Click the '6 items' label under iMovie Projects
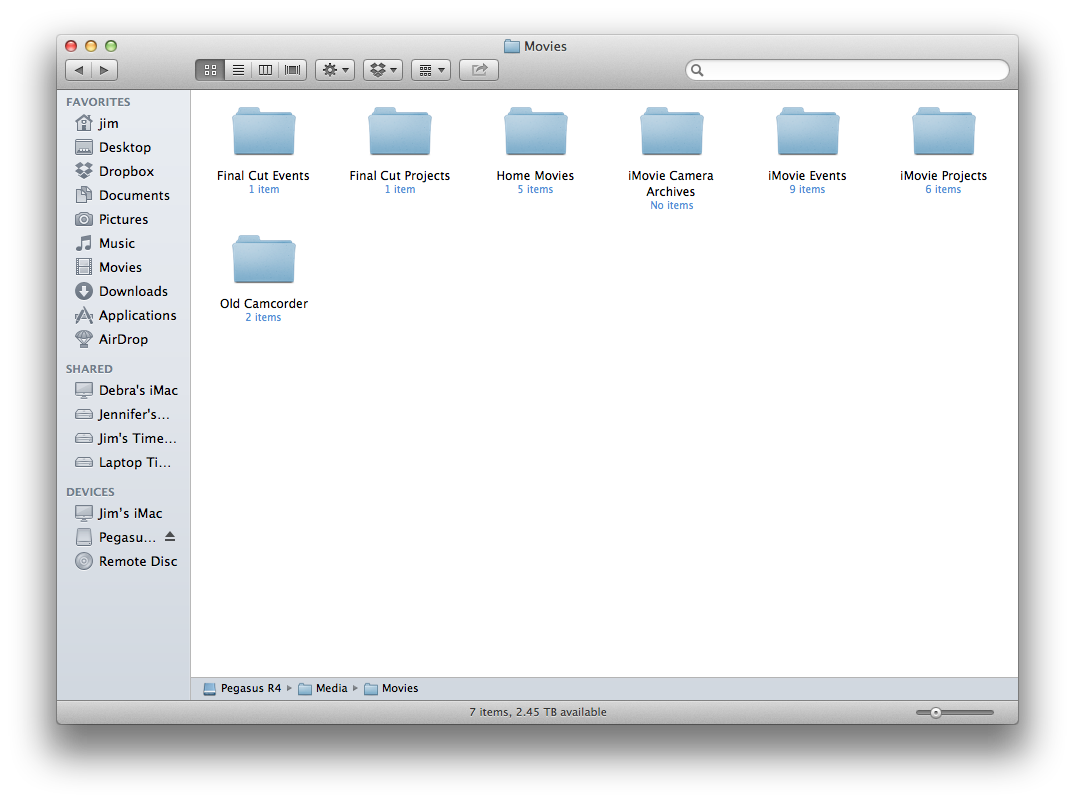1075x803 pixels. point(943,189)
